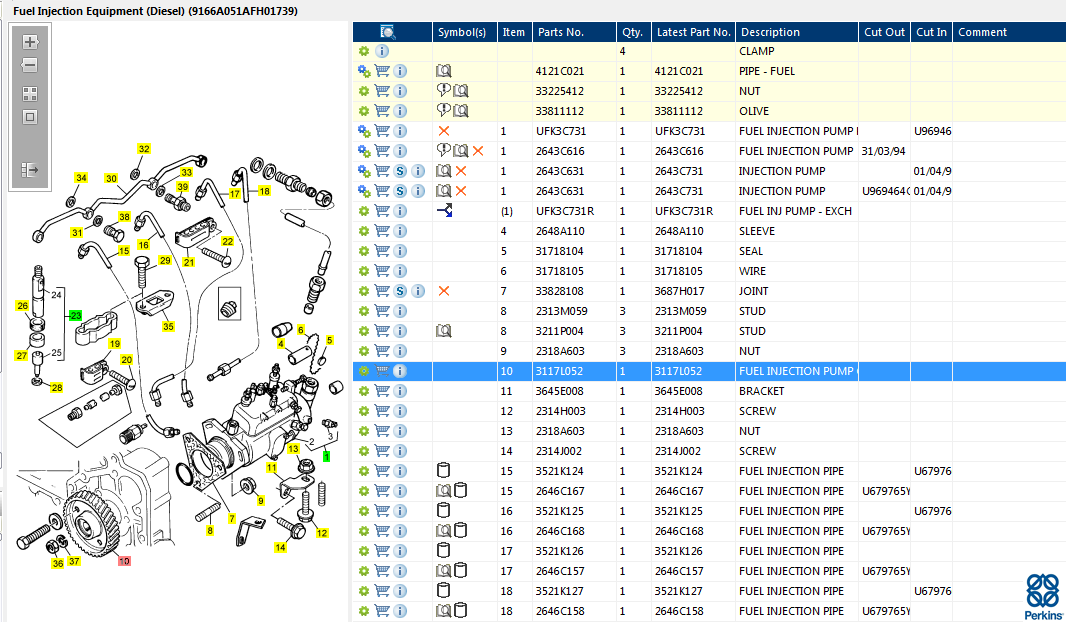The image size is (1066, 622).
Task: Click the search icon in table header
Action: [389, 32]
